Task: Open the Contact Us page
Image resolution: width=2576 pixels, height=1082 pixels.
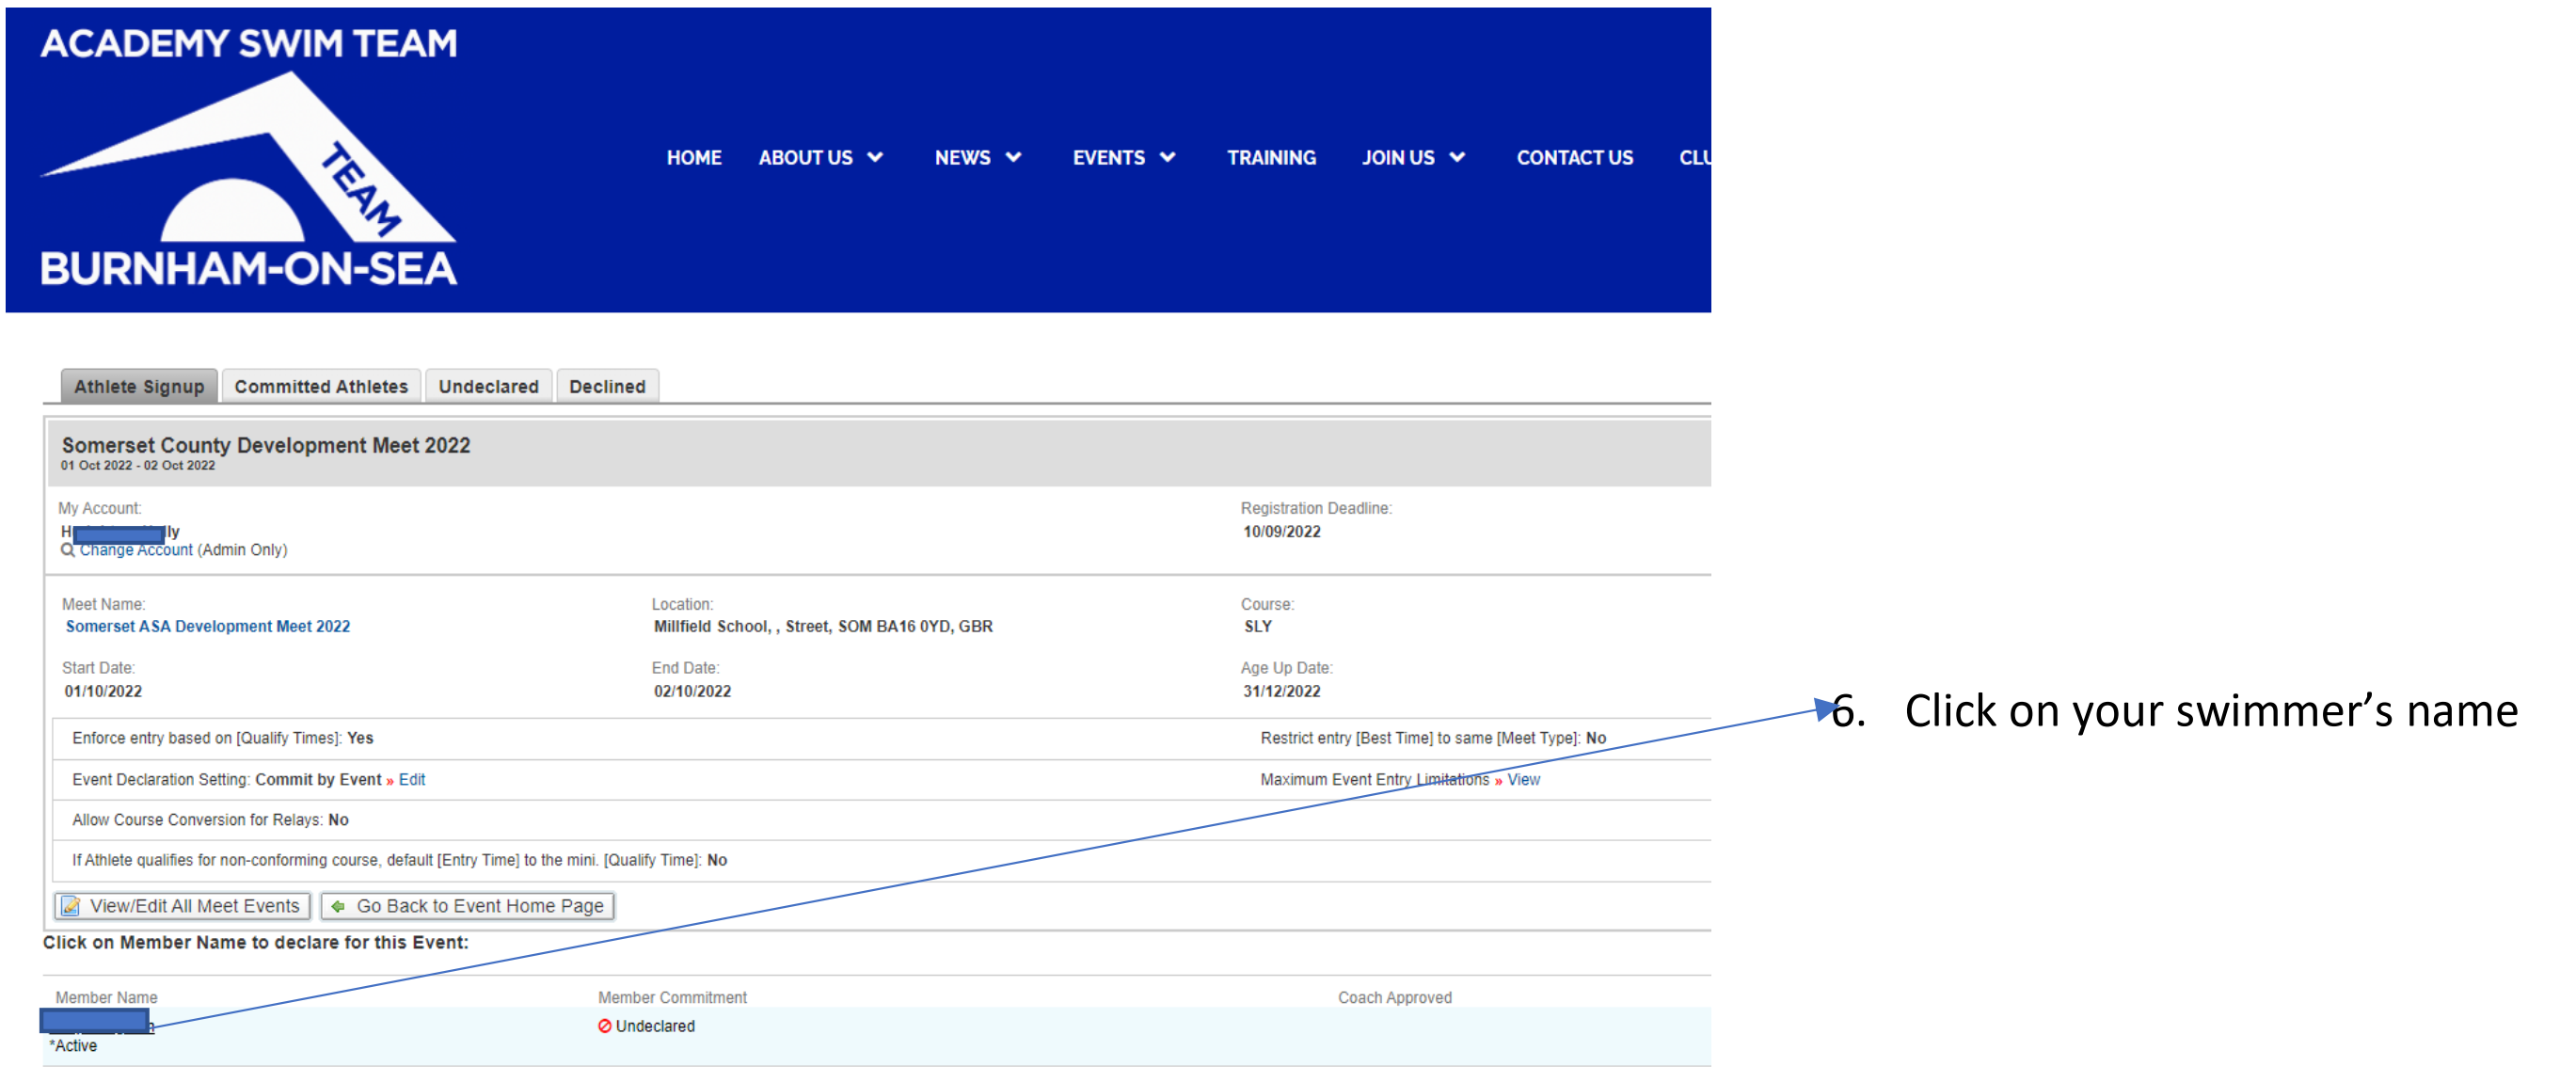Action: pyautogui.click(x=1574, y=157)
